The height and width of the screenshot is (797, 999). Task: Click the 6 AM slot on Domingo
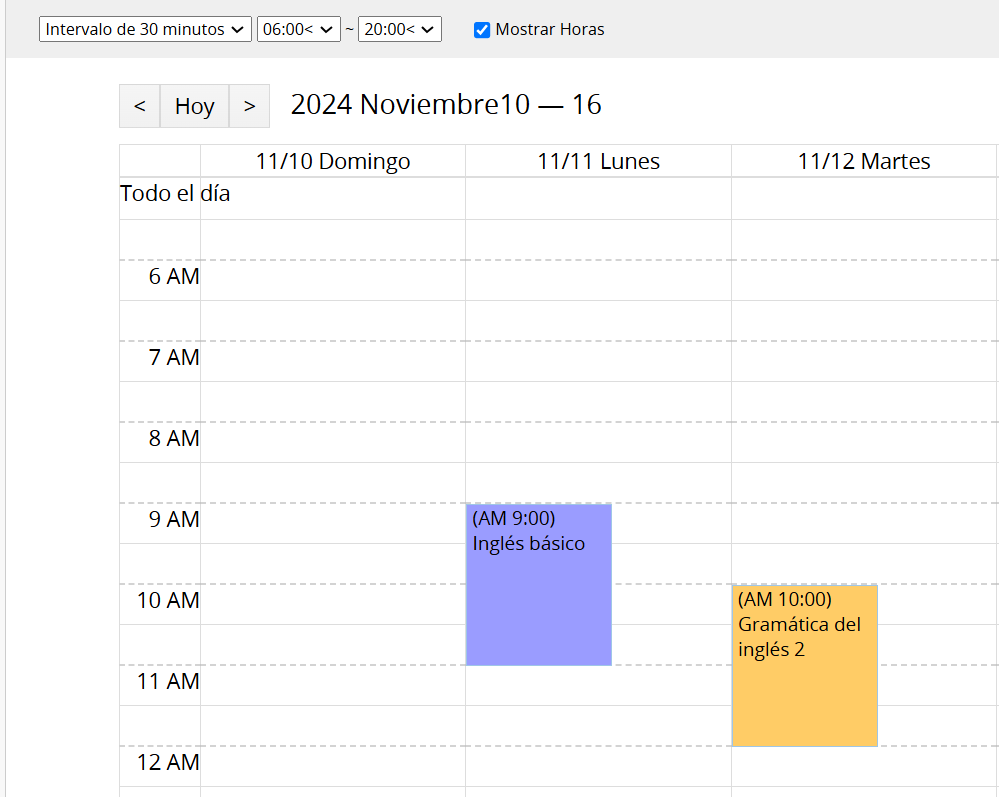[332, 280]
